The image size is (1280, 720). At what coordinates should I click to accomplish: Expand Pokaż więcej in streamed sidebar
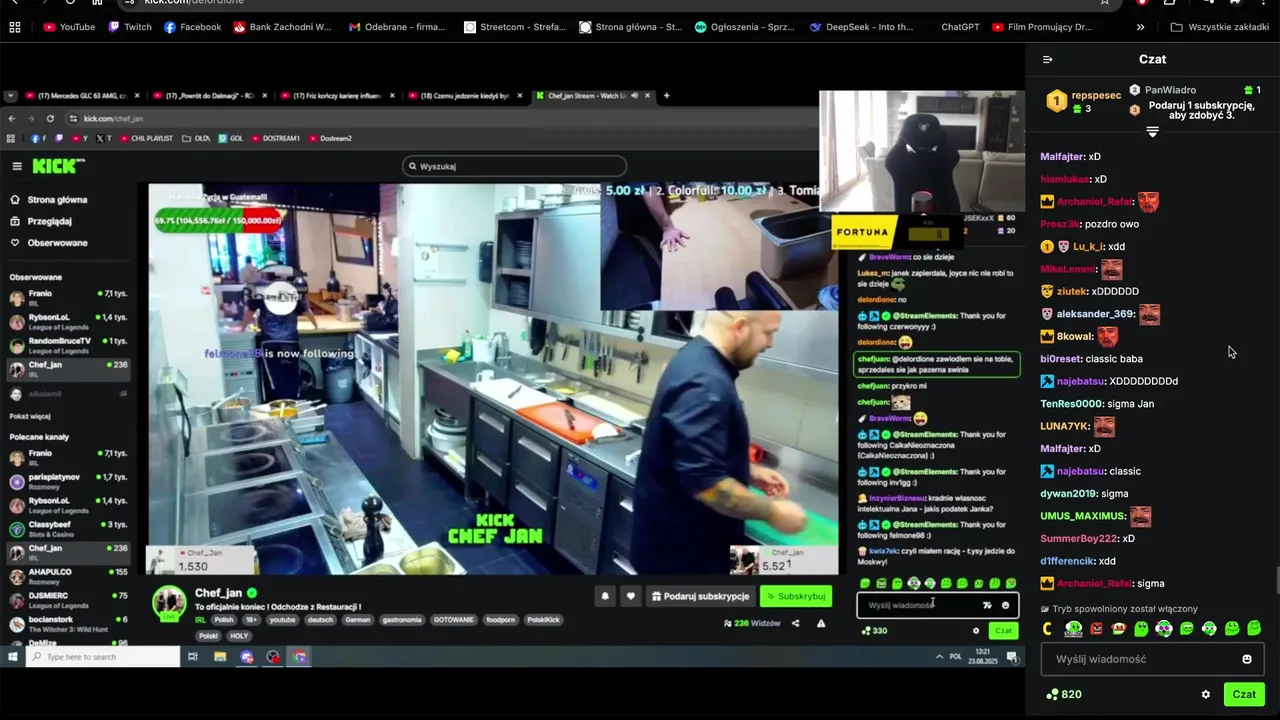tap(30, 416)
